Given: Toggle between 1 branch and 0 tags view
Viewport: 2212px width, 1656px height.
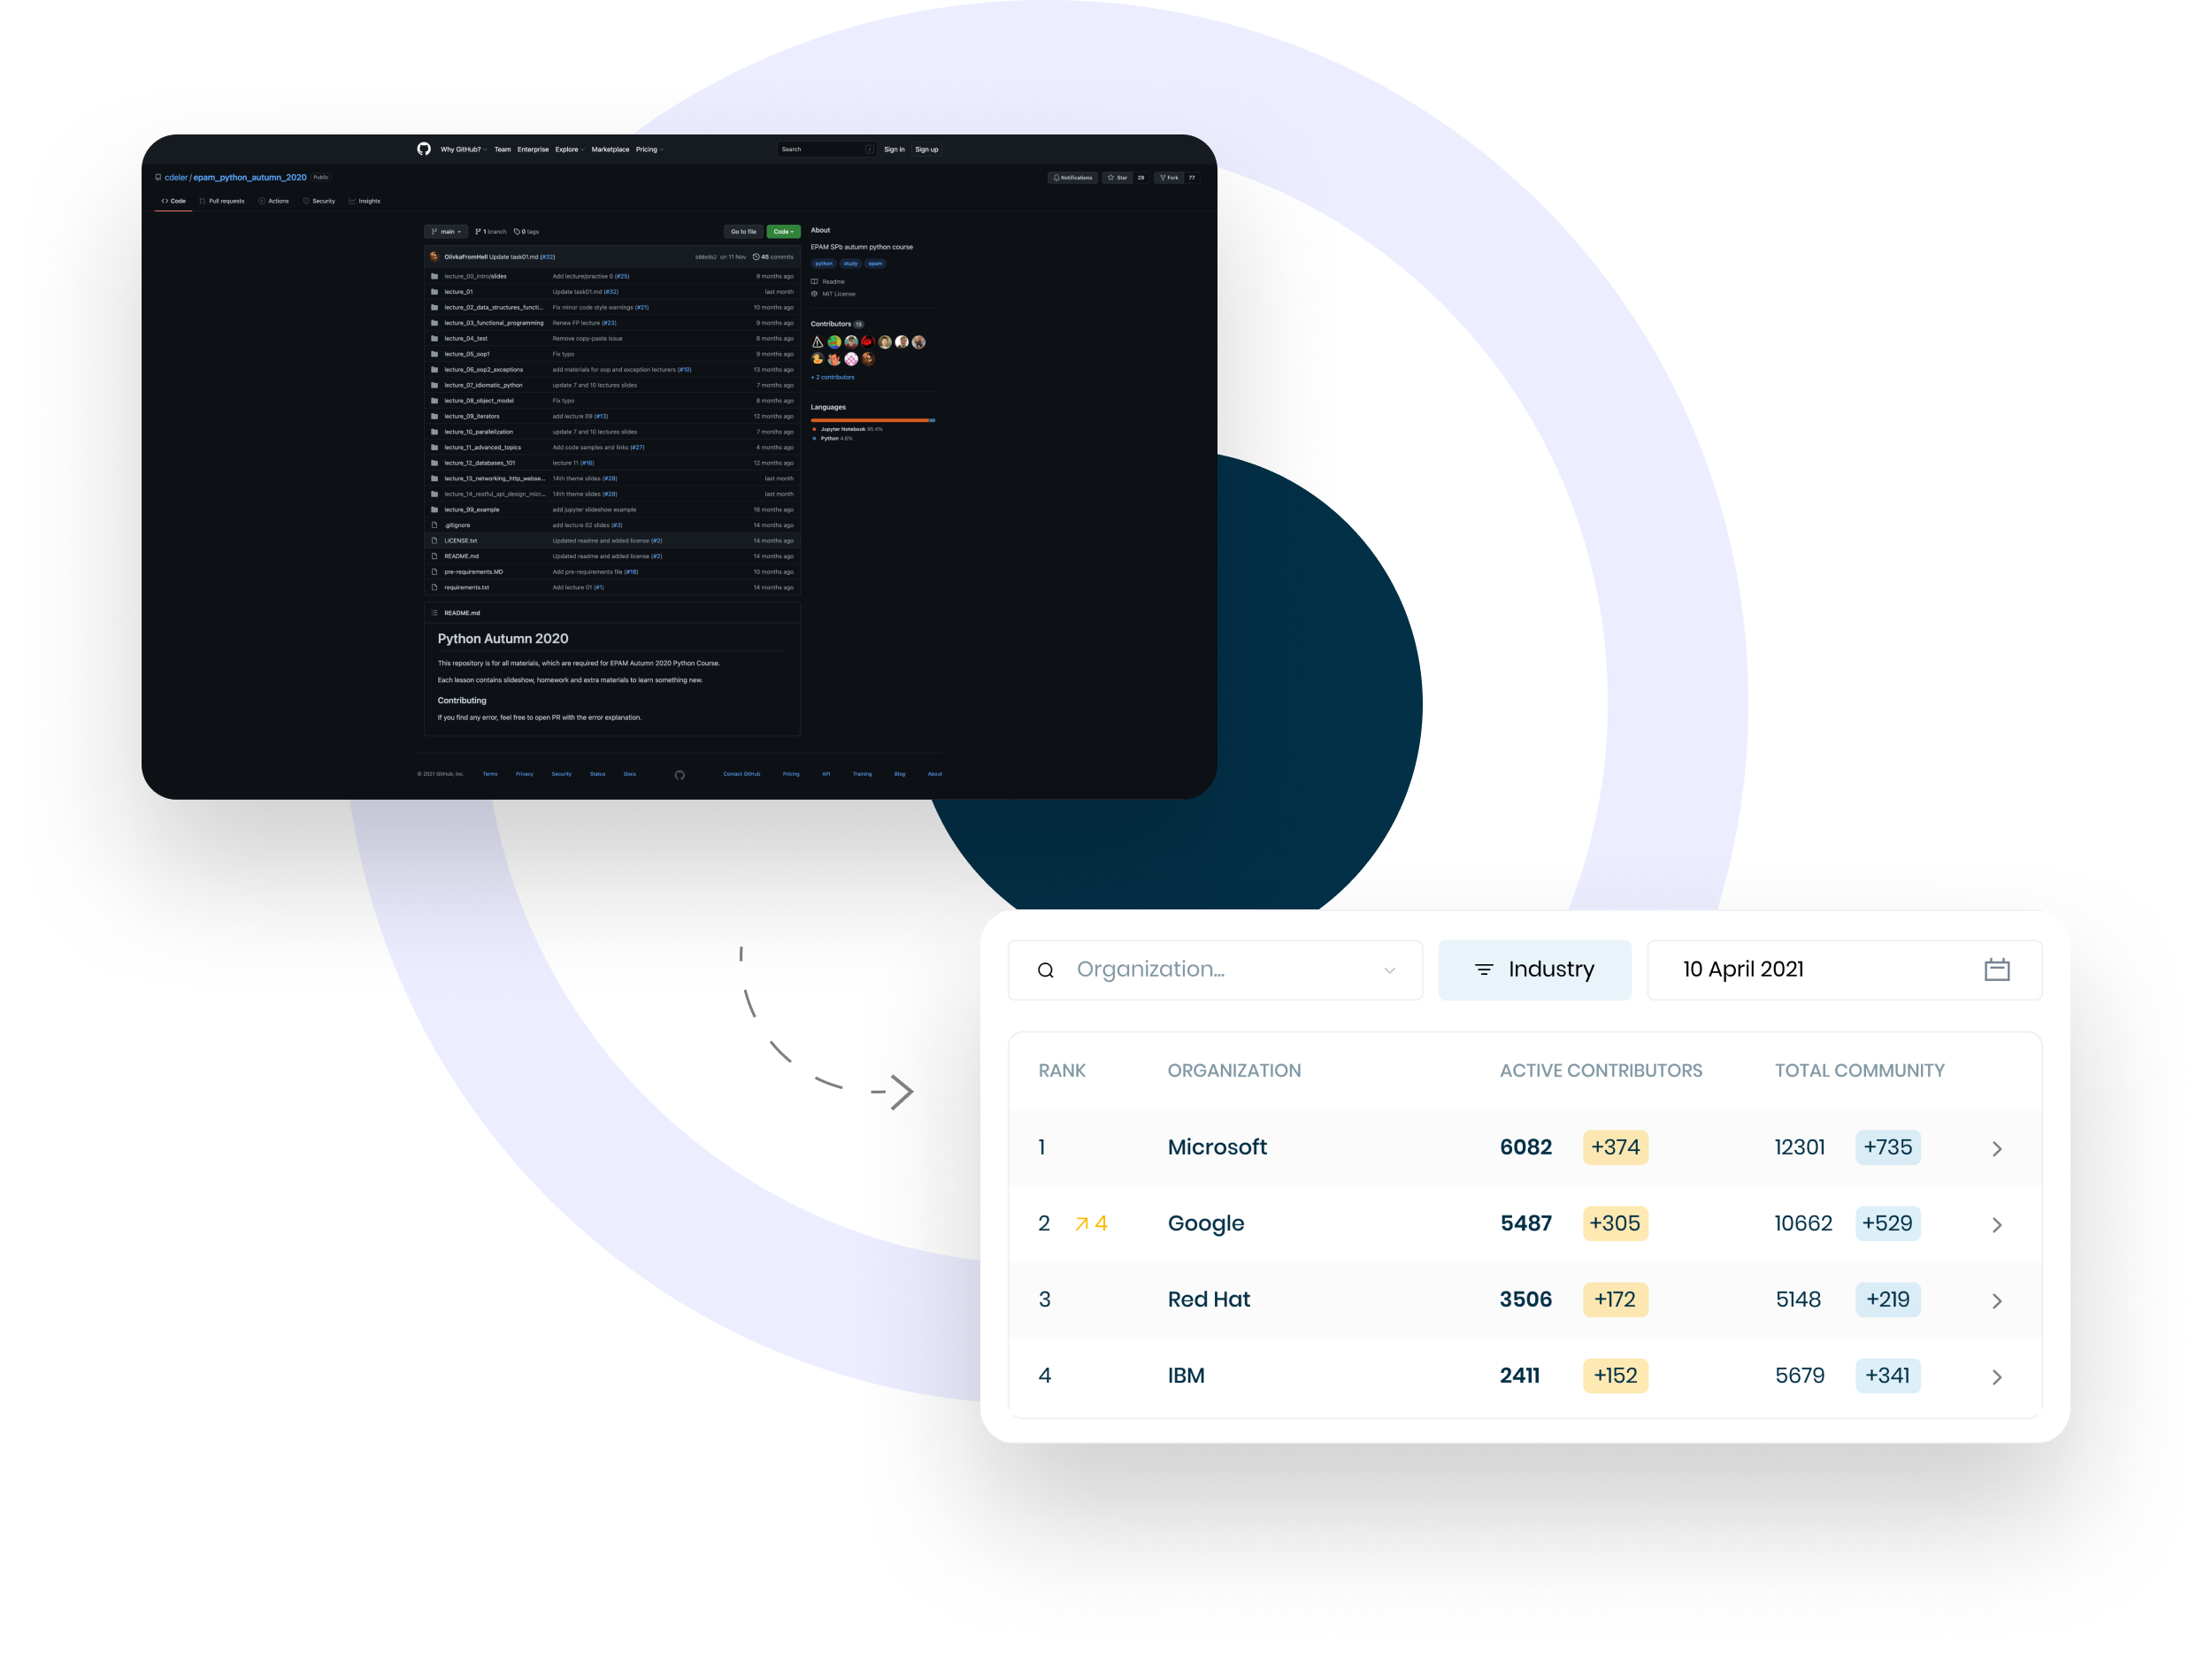Looking at the screenshot, I should 490,232.
